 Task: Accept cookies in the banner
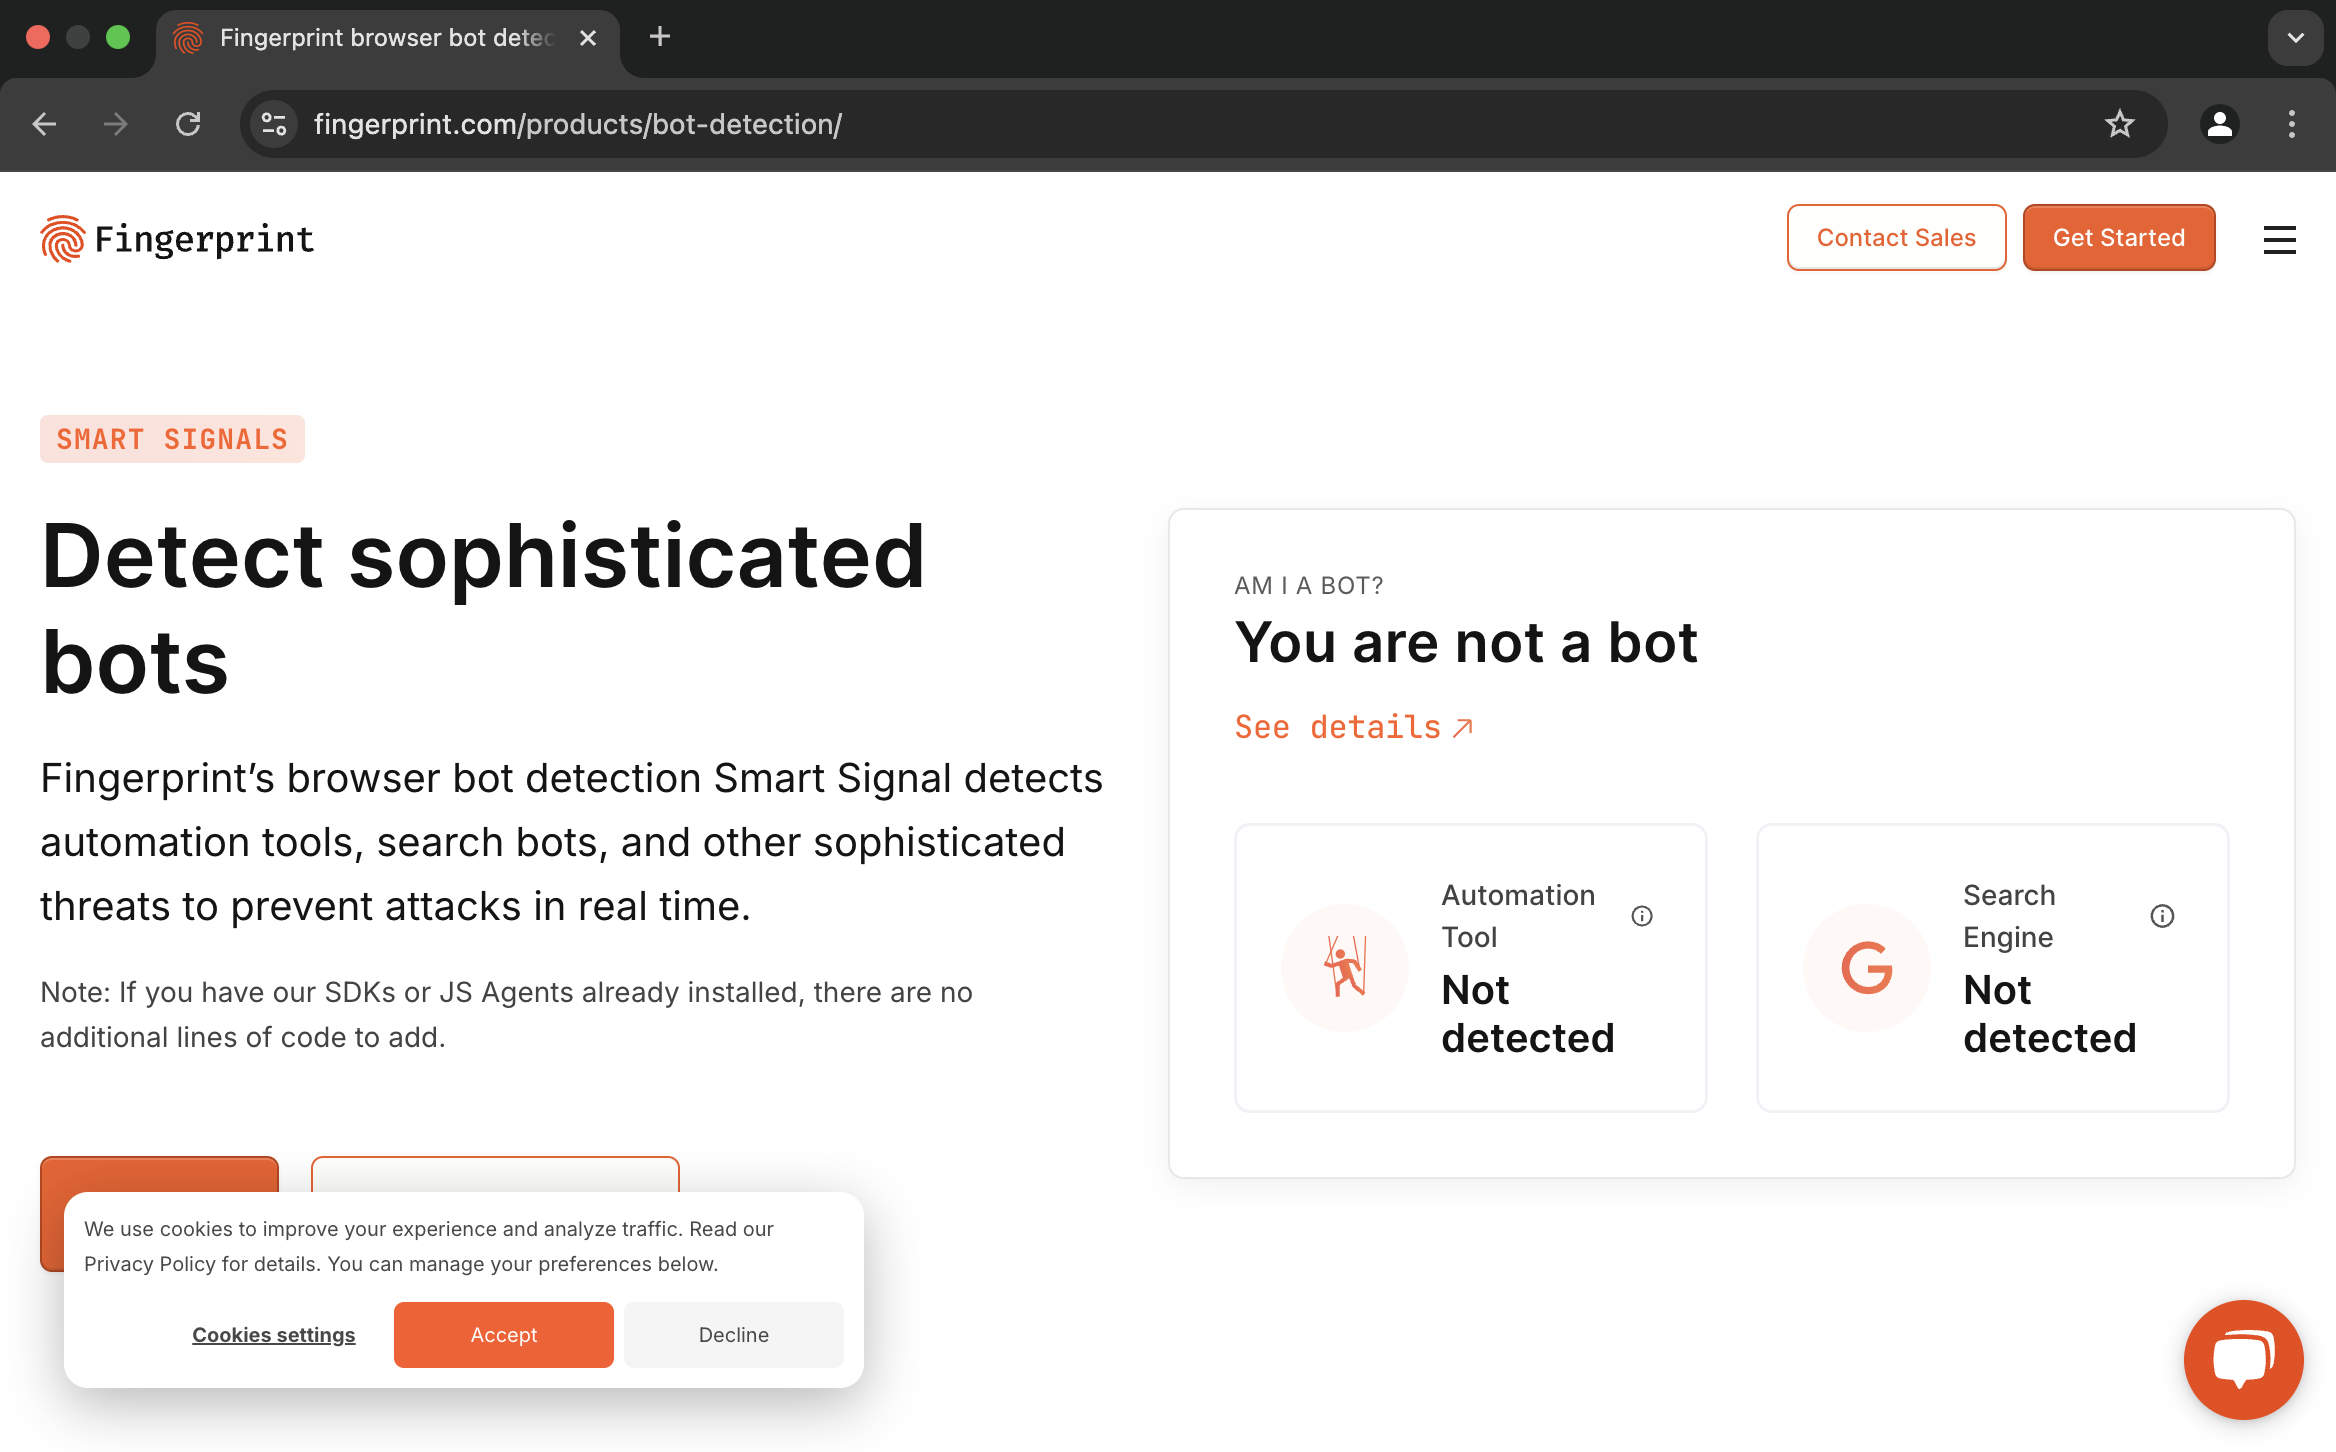(x=503, y=1334)
